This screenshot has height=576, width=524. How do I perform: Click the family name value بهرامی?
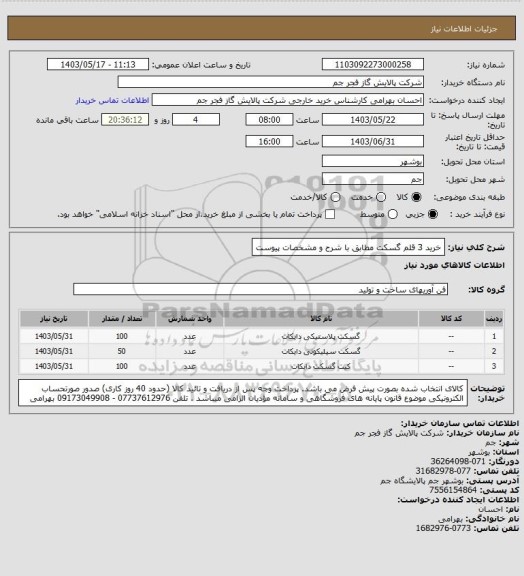click(x=451, y=519)
